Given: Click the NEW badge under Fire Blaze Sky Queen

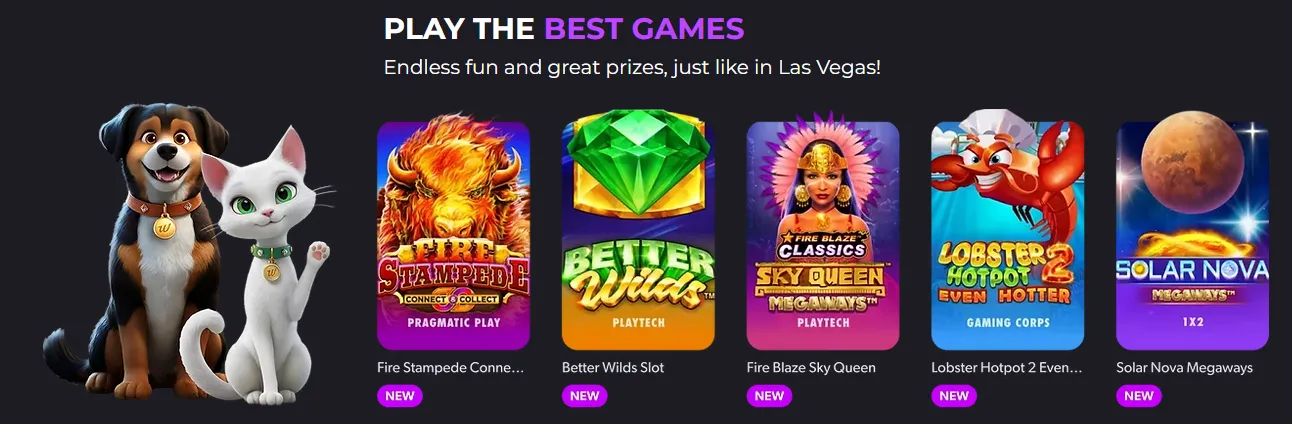Looking at the screenshot, I should pos(769,396).
